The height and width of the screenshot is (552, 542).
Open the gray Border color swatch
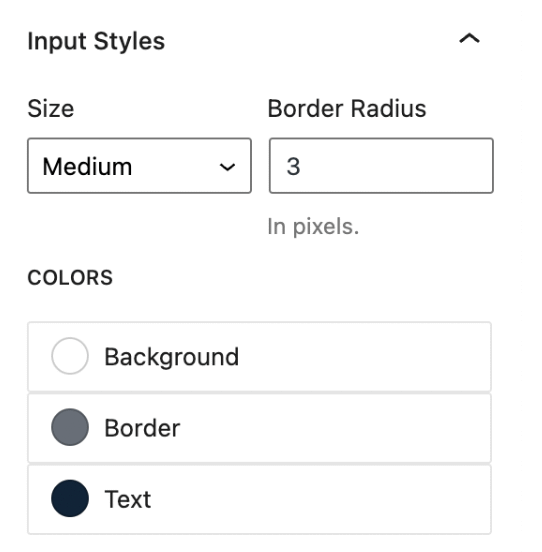point(70,427)
